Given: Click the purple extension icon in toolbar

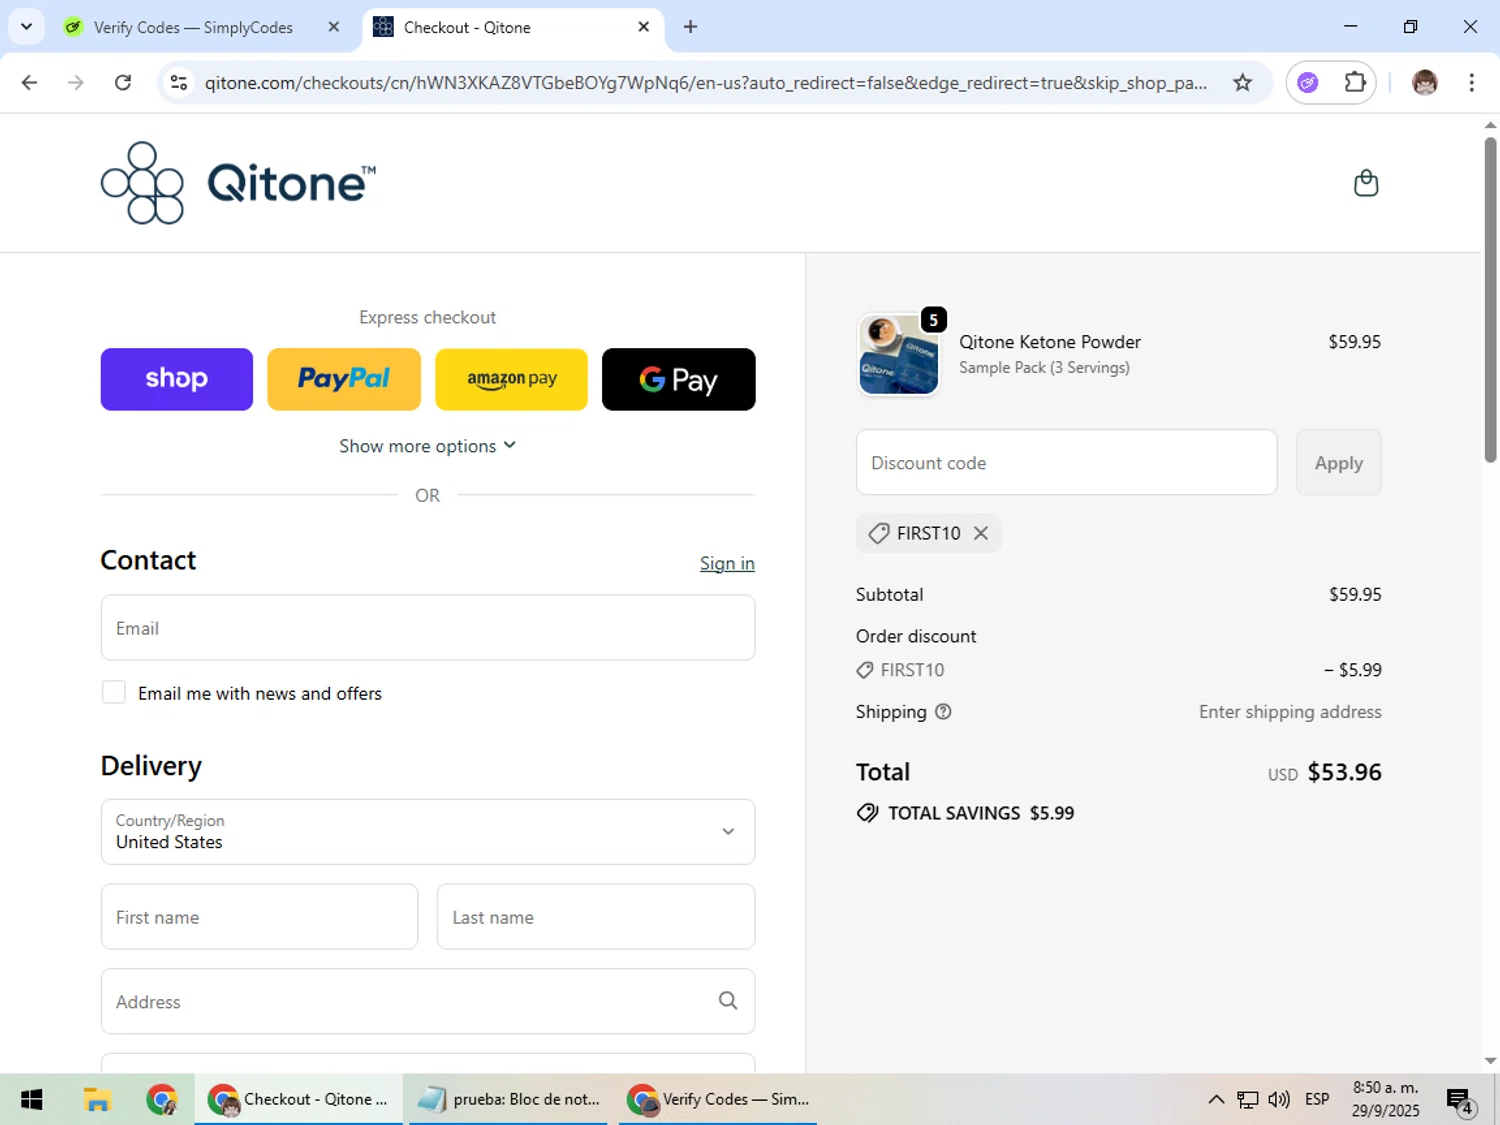Looking at the screenshot, I should (1308, 83).
